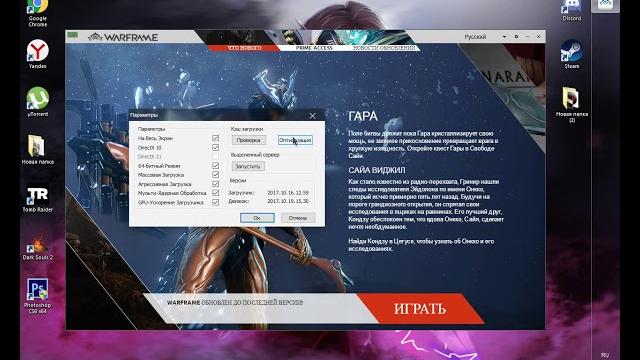The image size is (640, 360).
Task: Click the green indicator in launcher corner
Action: 73,35
